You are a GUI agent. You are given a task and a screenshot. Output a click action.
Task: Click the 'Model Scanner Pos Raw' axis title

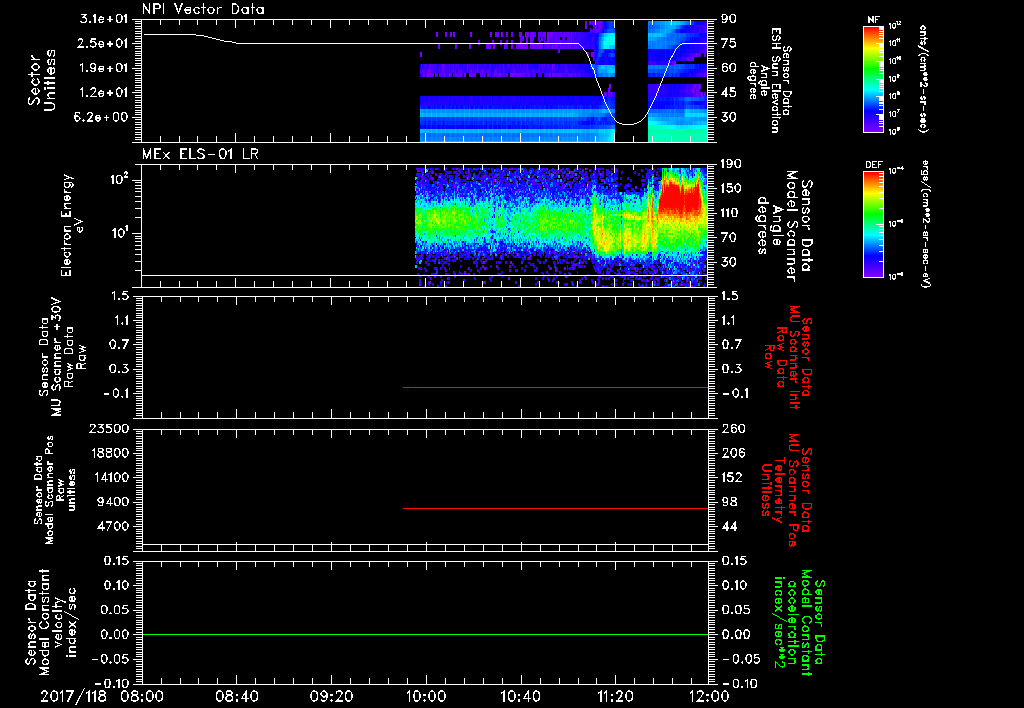click(x=54, y=490)
